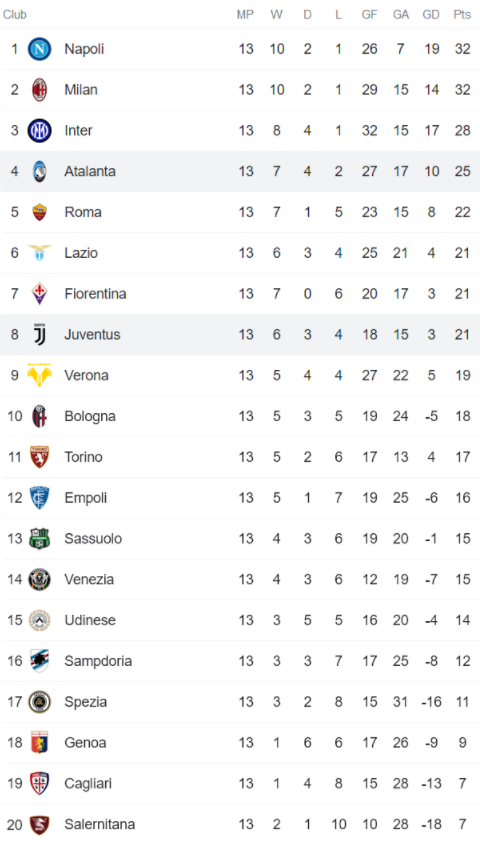This screenshot has width=480, height=842.
Task: Click the Milan club crest icon
Action: [x=39, y=90]
